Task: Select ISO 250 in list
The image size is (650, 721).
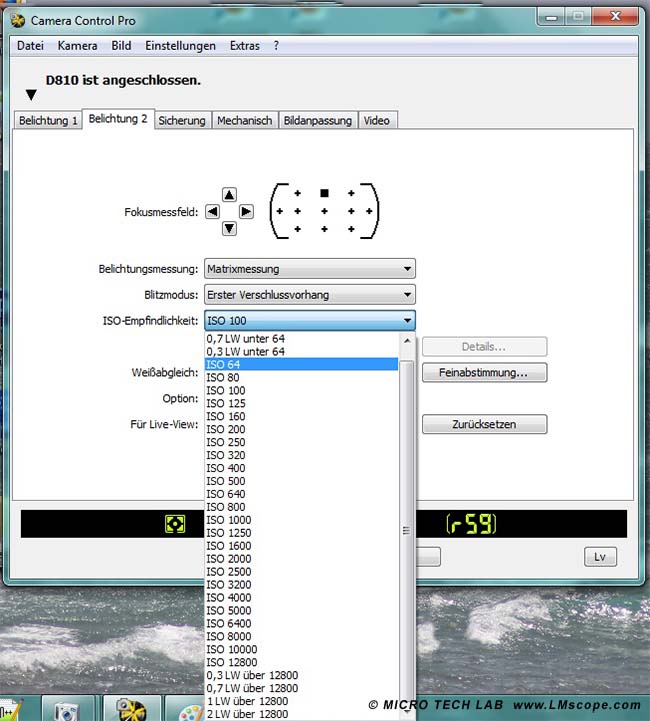Action: pos(302,442)
